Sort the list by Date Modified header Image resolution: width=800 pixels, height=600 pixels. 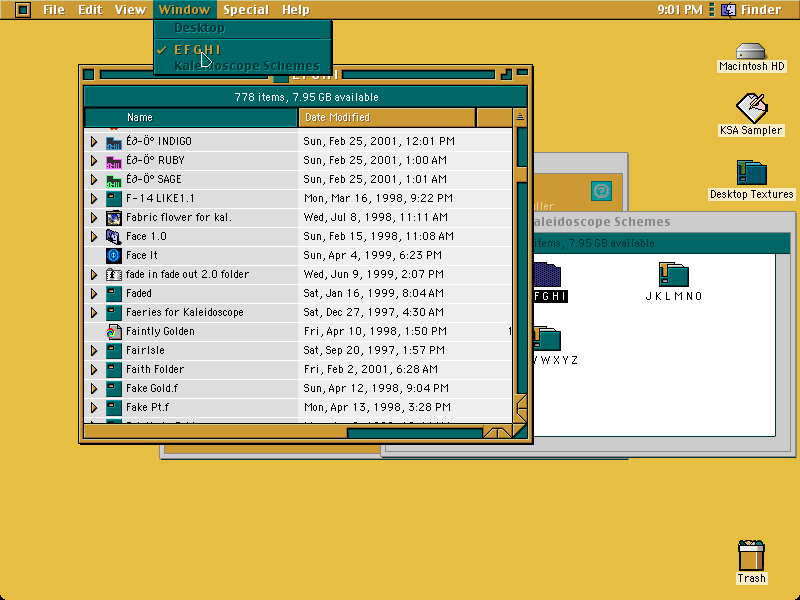pyautogui.click(x=387, y=117)
